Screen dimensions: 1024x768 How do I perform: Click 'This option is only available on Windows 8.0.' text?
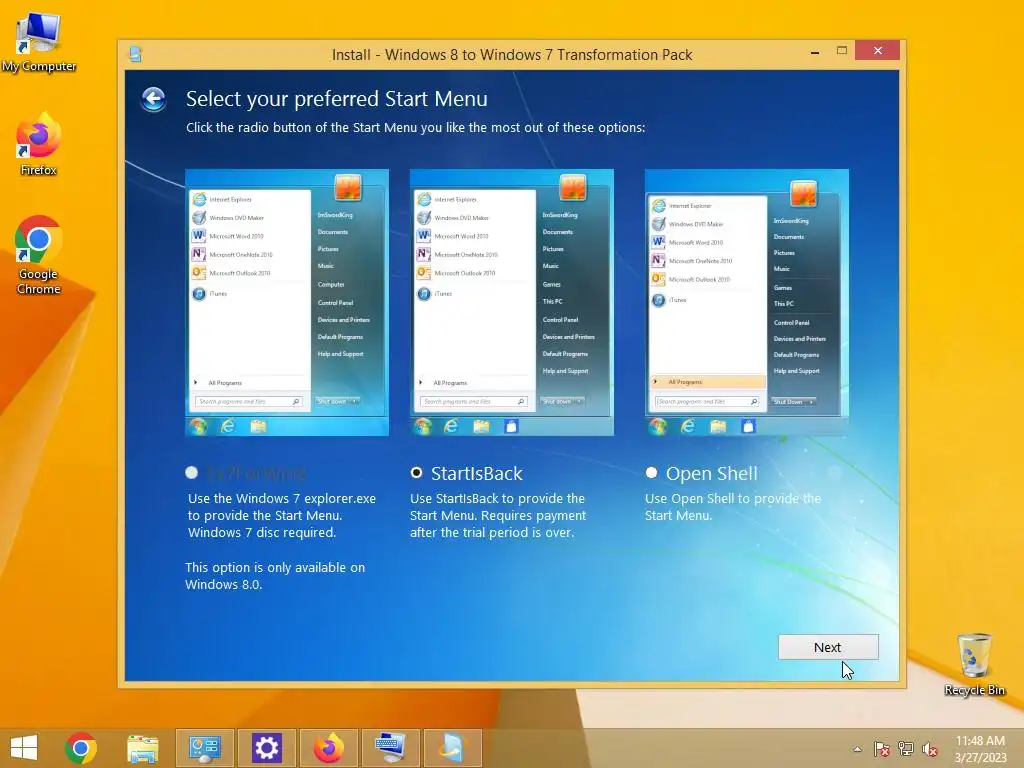(x=275, y=576)
